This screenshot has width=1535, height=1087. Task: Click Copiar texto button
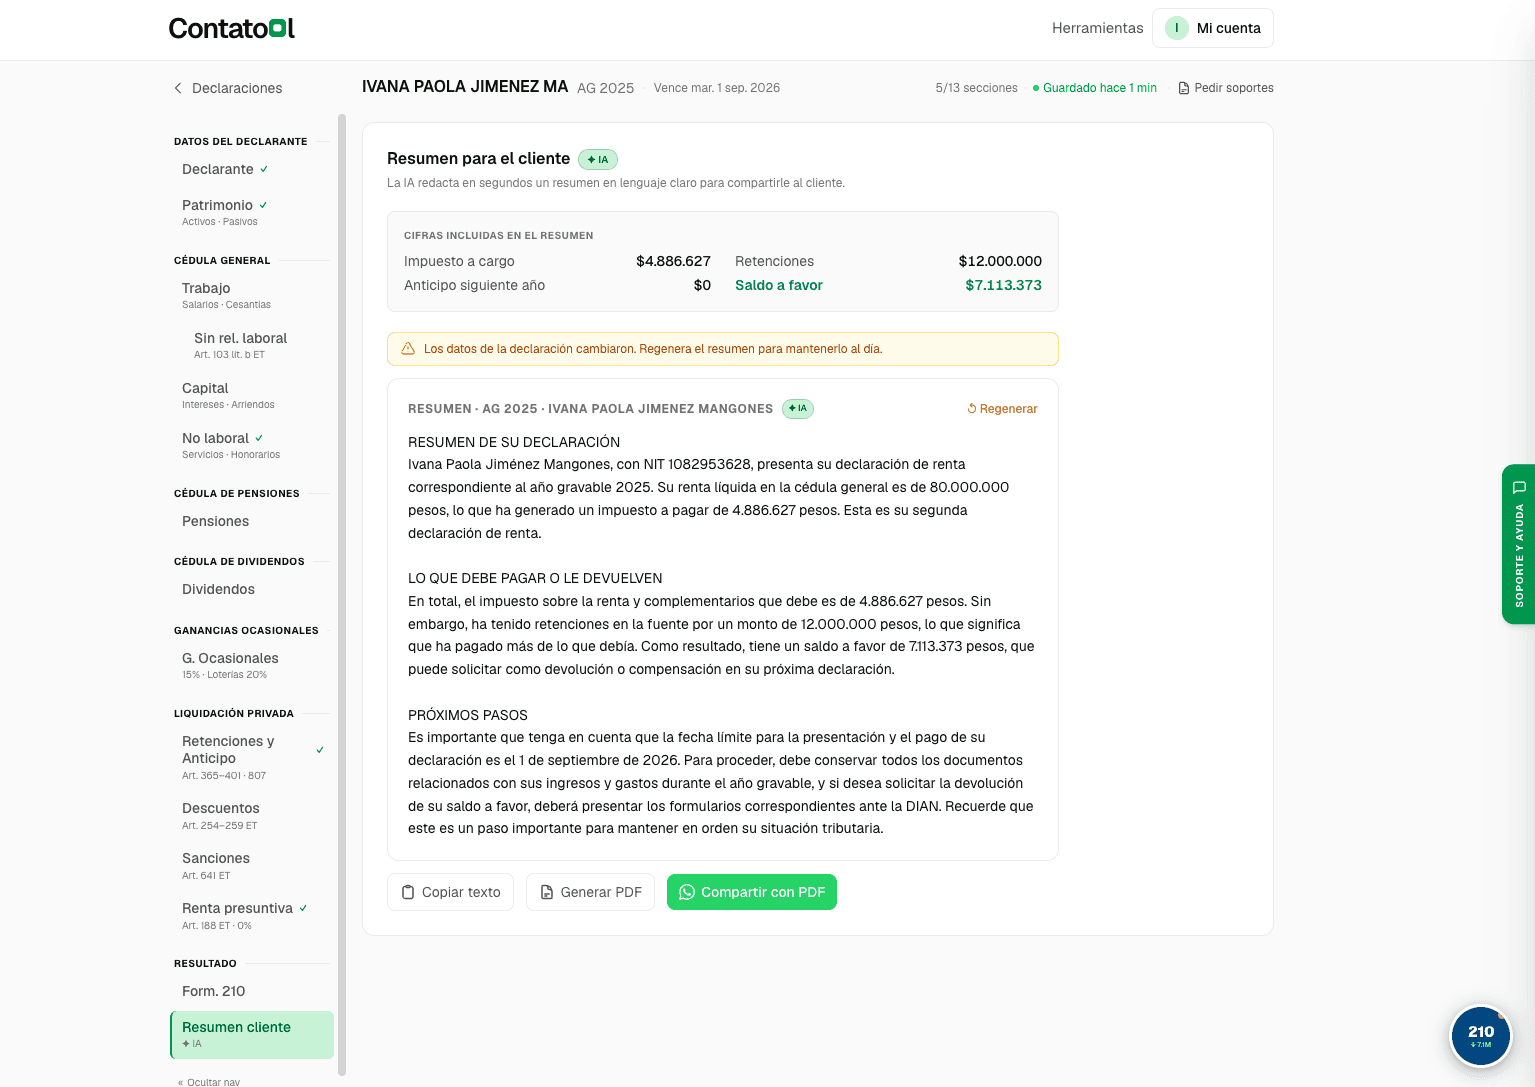point(451,892)
